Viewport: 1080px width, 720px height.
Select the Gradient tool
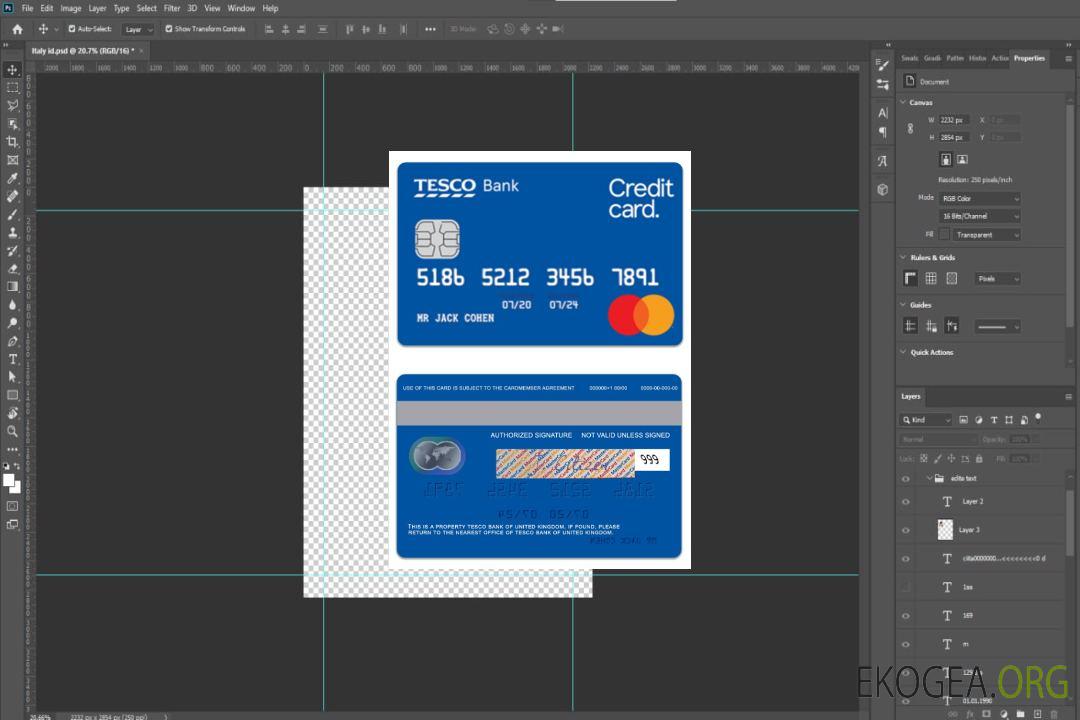click(12, 287)
